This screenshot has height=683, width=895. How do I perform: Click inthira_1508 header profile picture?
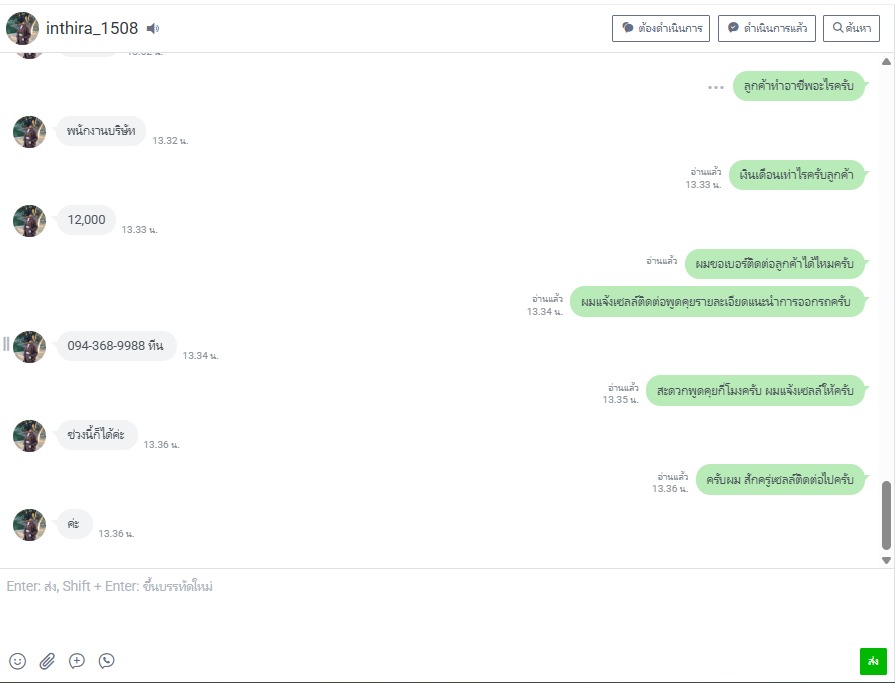[22, 28]
